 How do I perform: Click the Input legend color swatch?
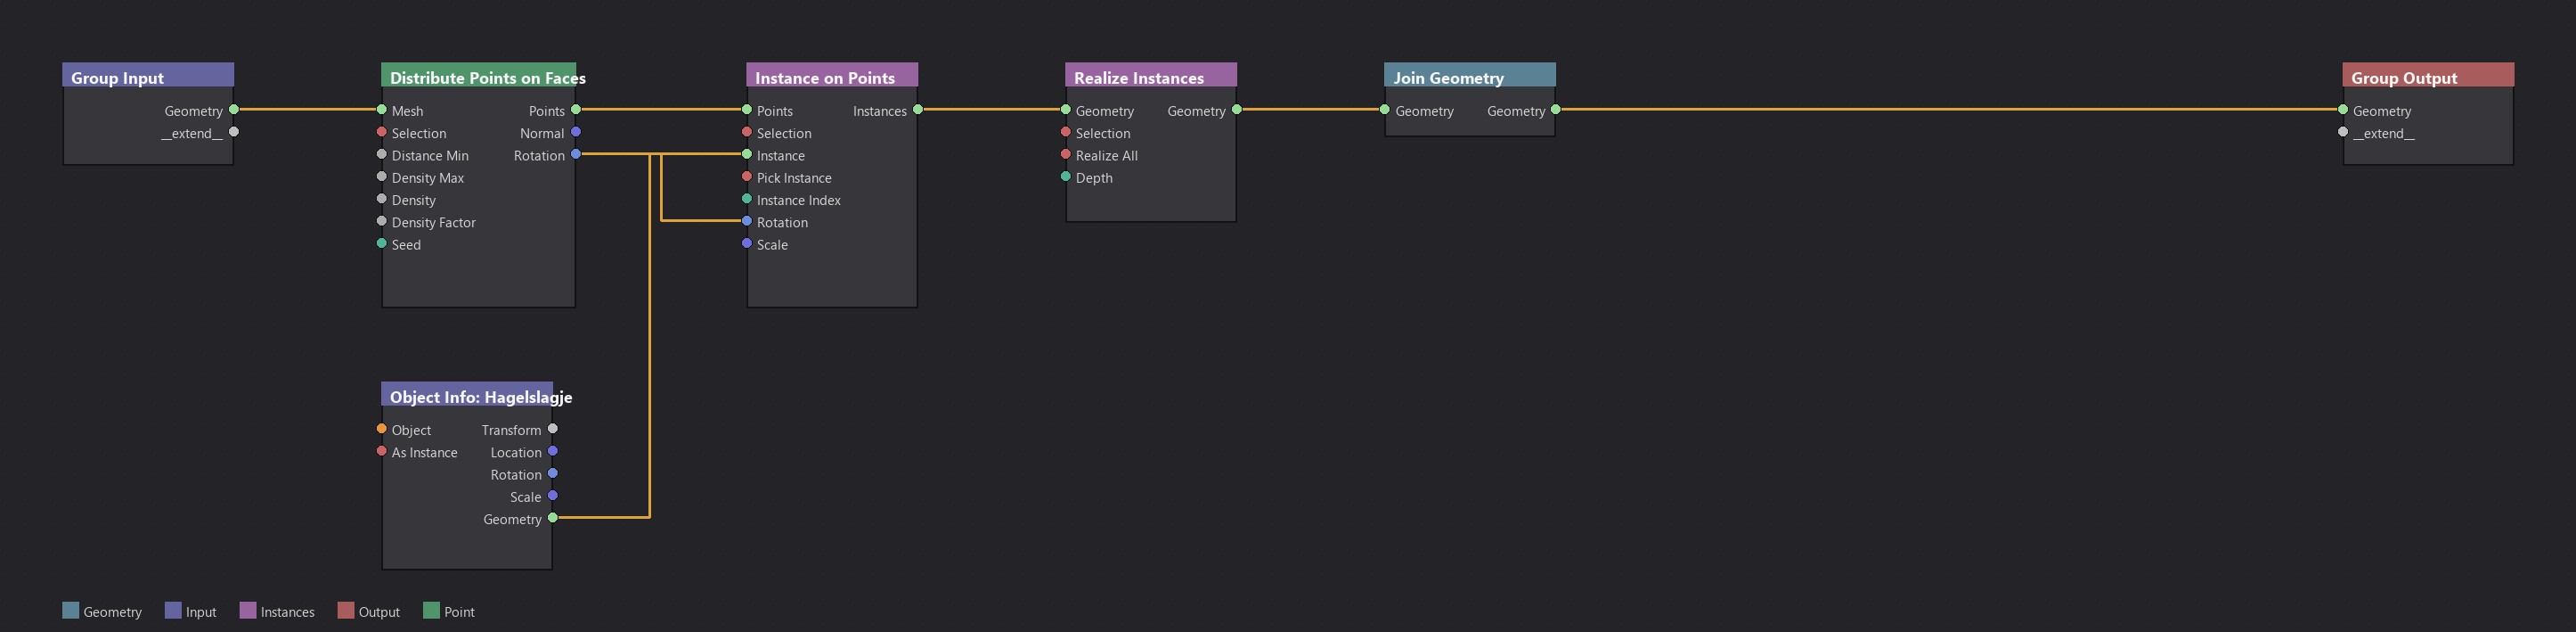(173, 610)
